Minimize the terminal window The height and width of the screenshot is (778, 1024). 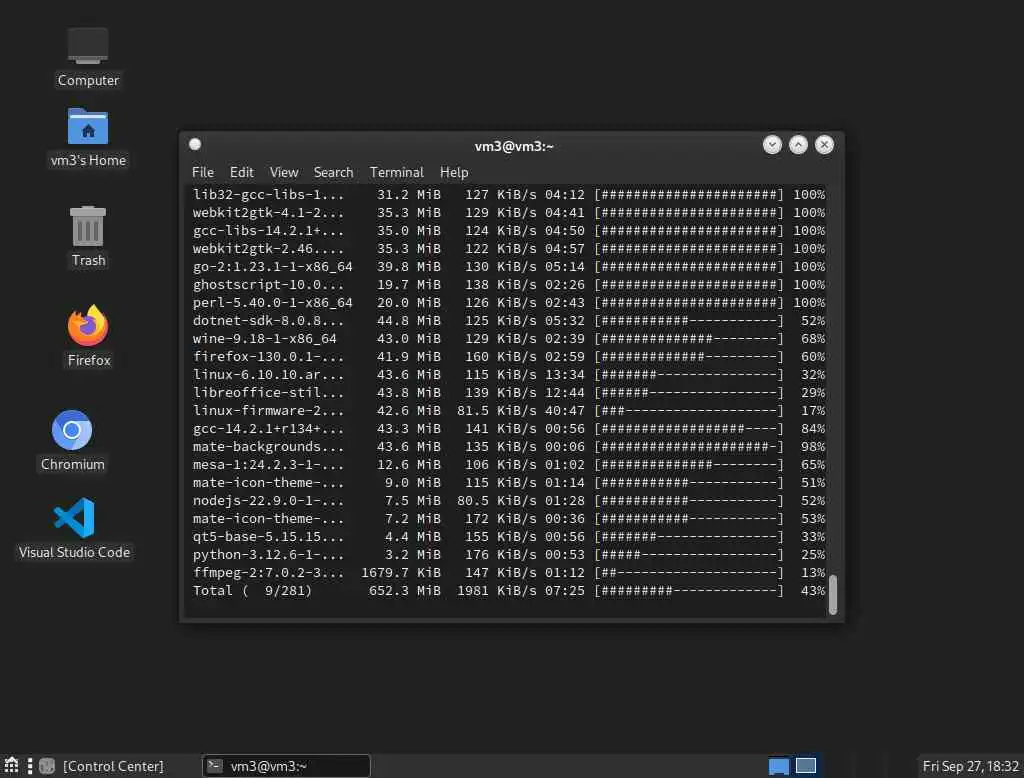click(x=772, y=144)
